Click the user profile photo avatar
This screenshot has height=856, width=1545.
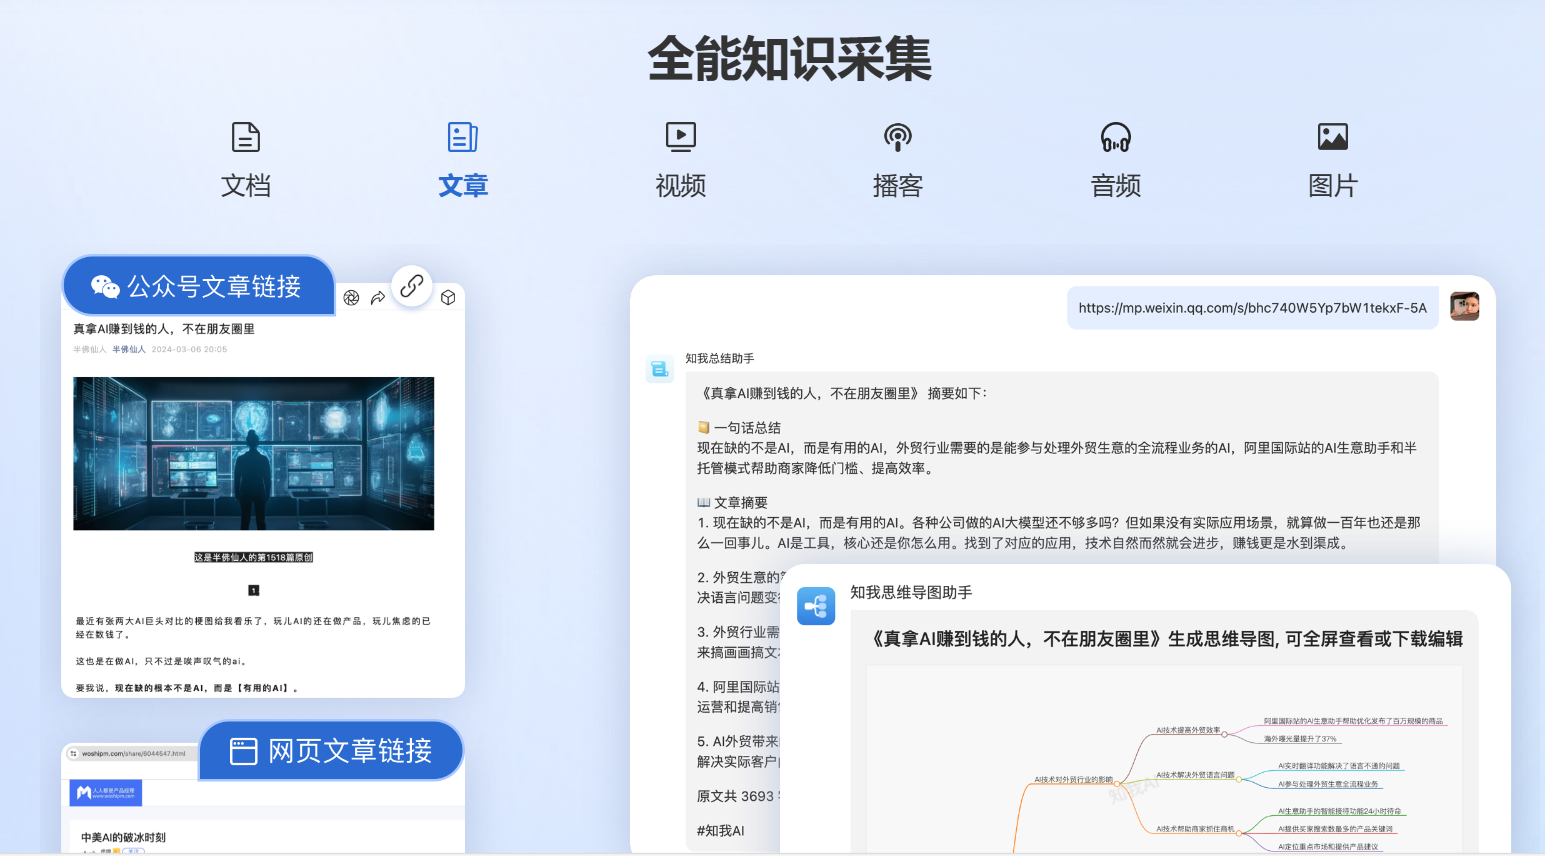tap(1464, 307)
